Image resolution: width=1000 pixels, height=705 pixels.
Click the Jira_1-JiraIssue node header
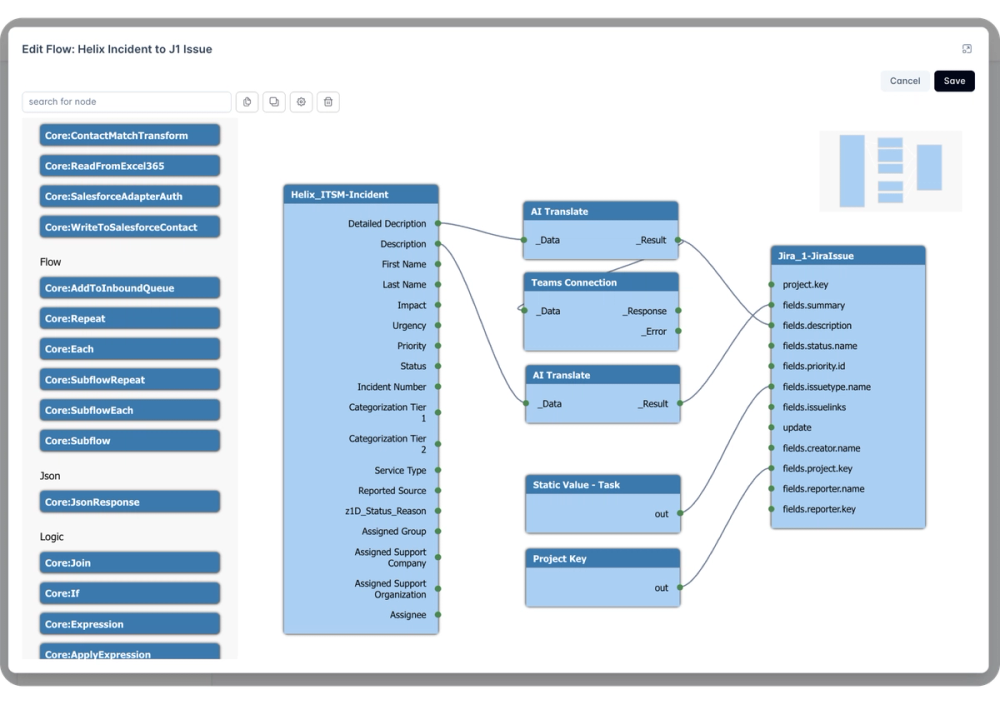tap(848, 256)
